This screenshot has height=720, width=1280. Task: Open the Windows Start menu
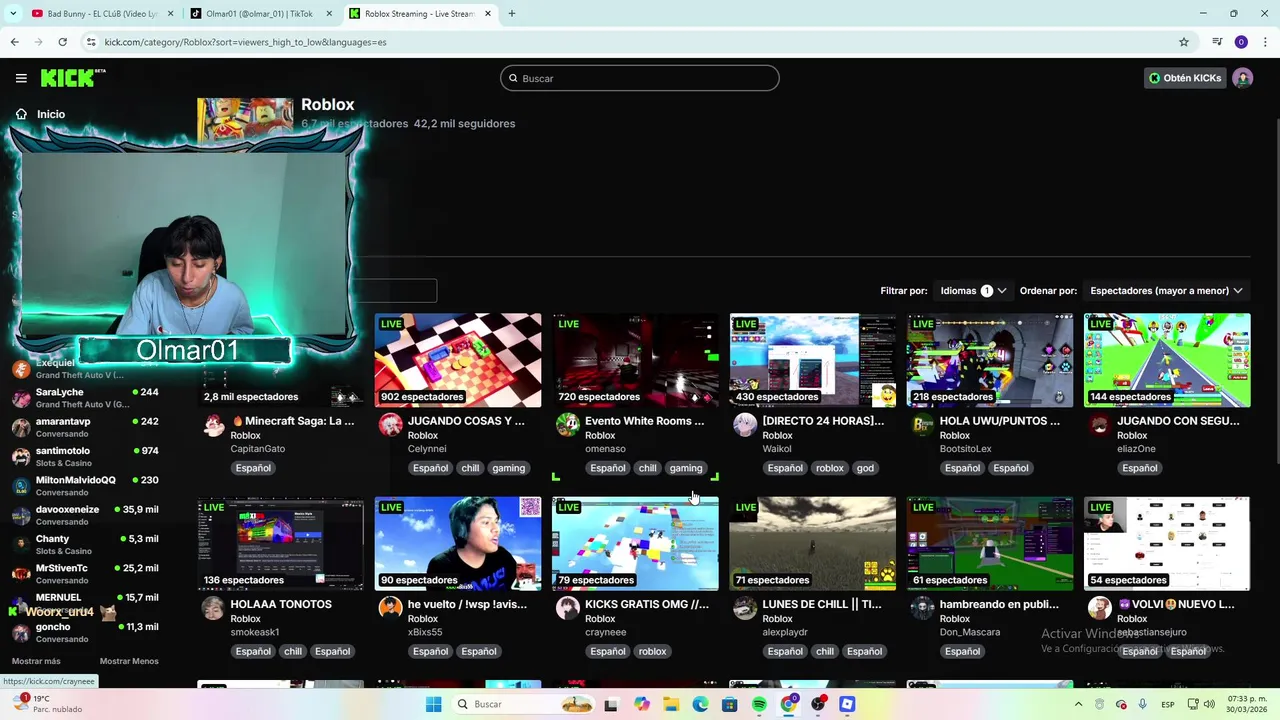[x=433, y=704]
